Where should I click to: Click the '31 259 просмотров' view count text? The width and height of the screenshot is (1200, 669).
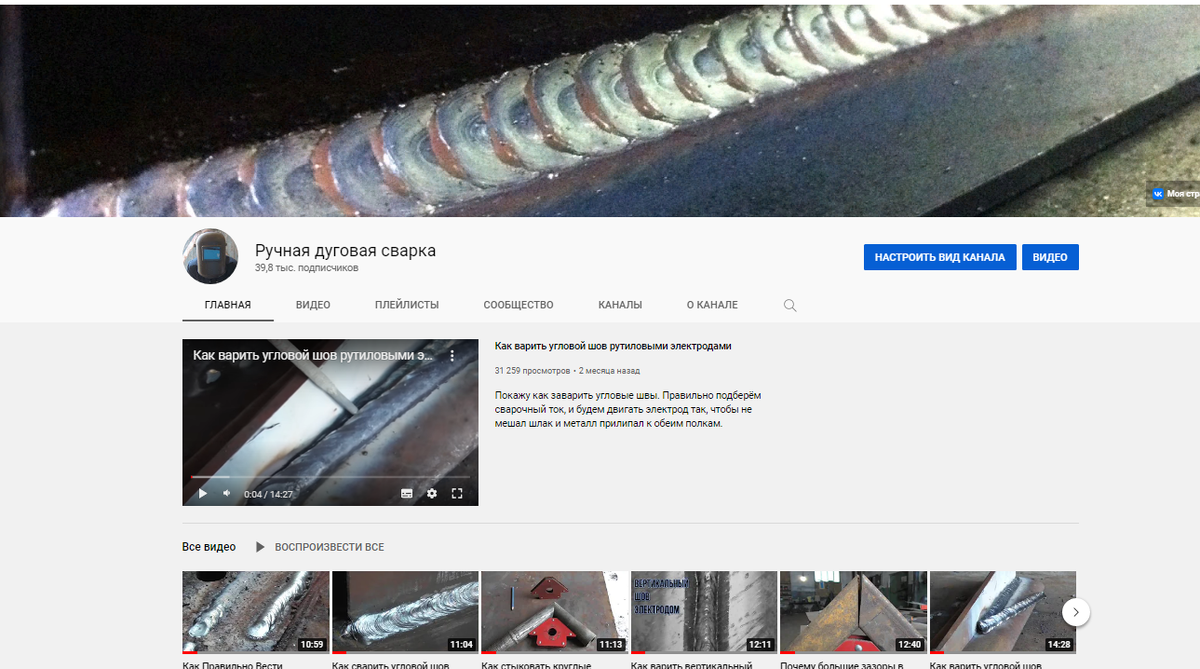pyautogui.click(x=532, y=370)
